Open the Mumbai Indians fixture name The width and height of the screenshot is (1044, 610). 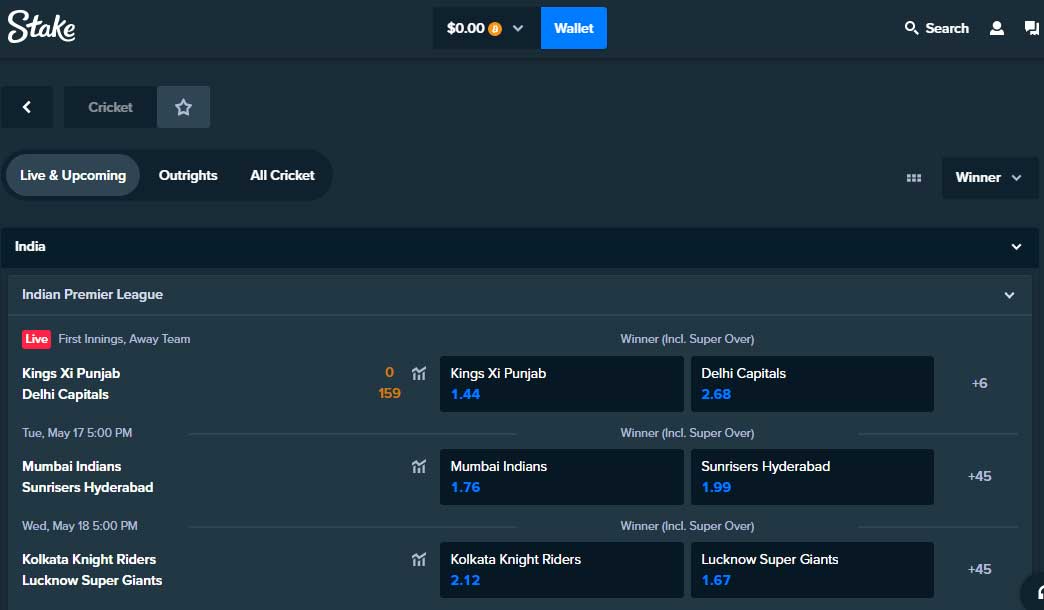(71, 466)
